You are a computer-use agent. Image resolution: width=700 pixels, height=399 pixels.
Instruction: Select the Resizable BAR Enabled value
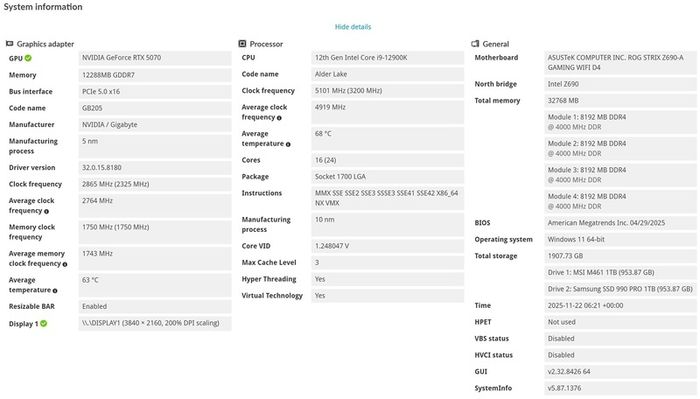pyautogui.click(x=155, y=306)
